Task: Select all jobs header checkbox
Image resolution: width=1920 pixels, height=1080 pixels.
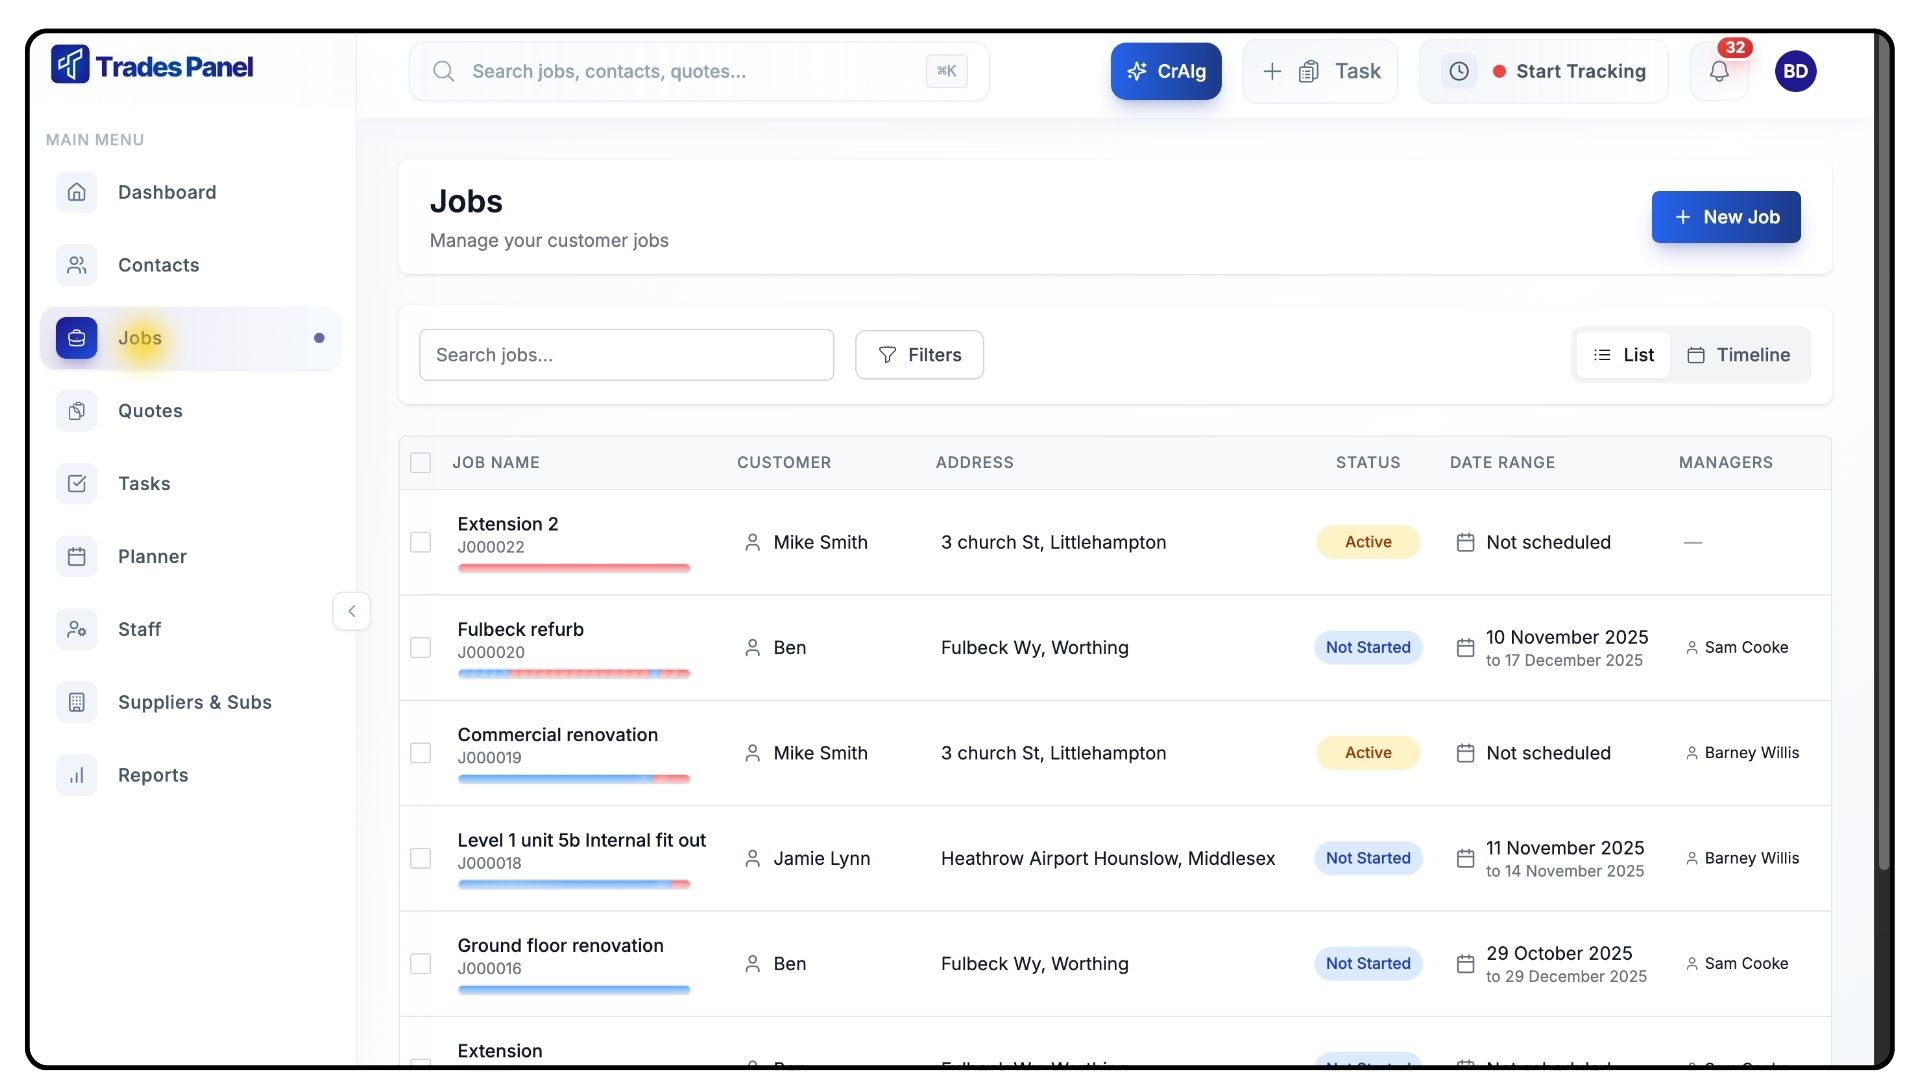Action: point(421,463)
